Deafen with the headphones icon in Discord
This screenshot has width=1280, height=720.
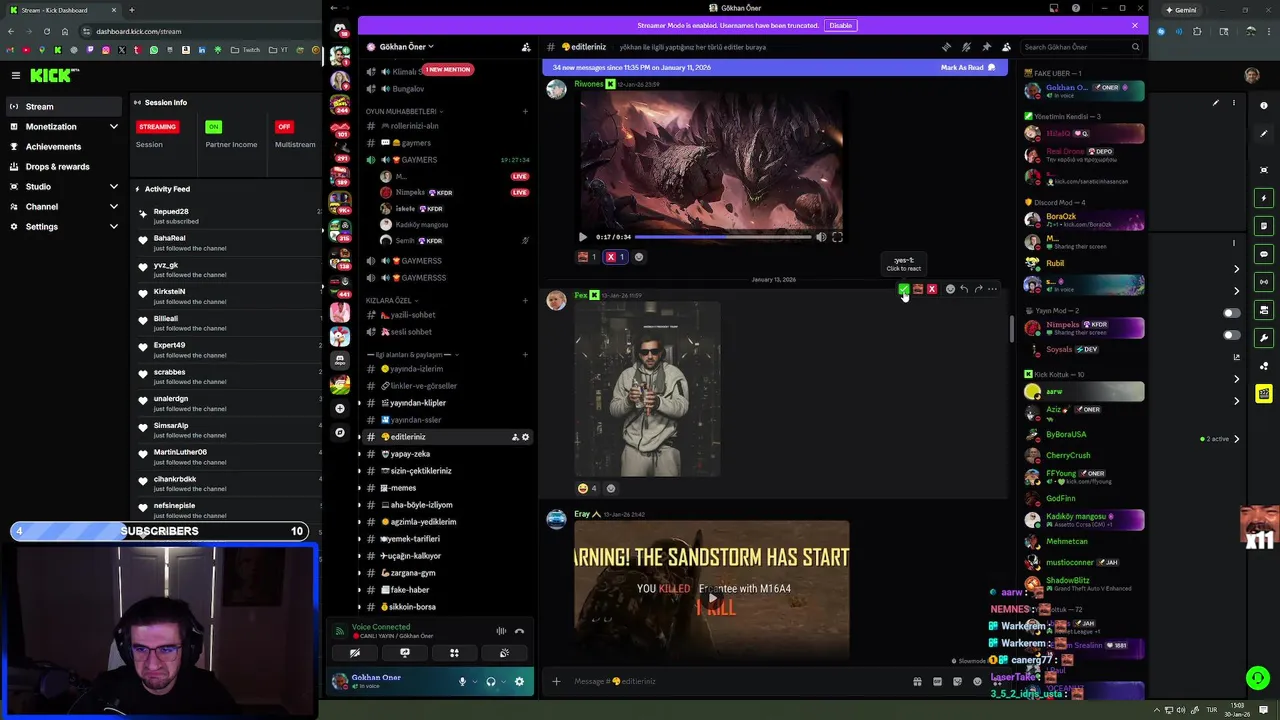click(490, 682)
